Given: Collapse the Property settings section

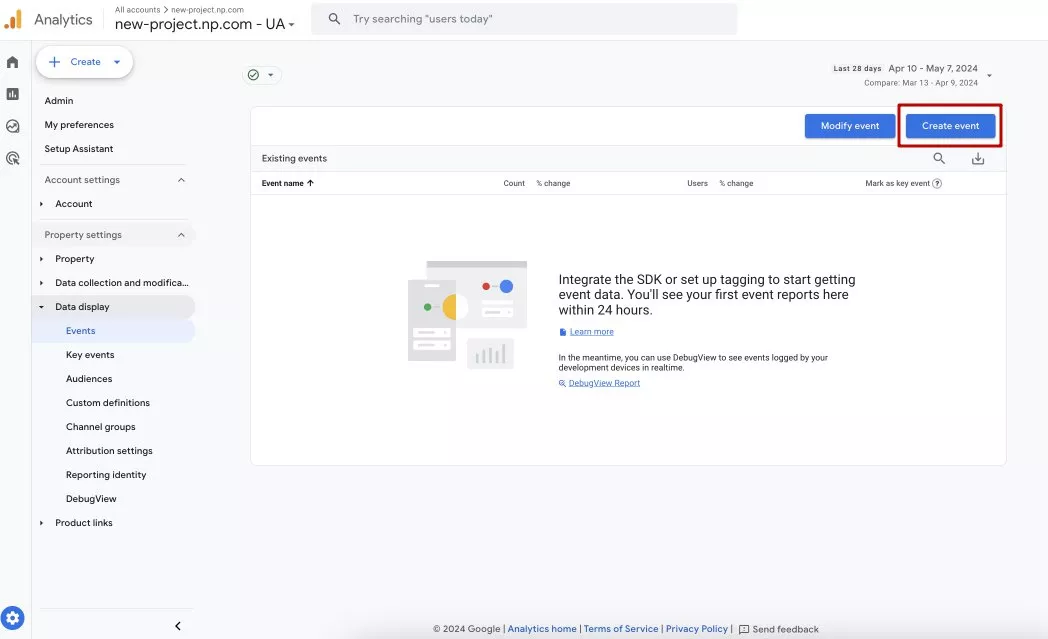Looking at the screenshot, I should (181, 235).
